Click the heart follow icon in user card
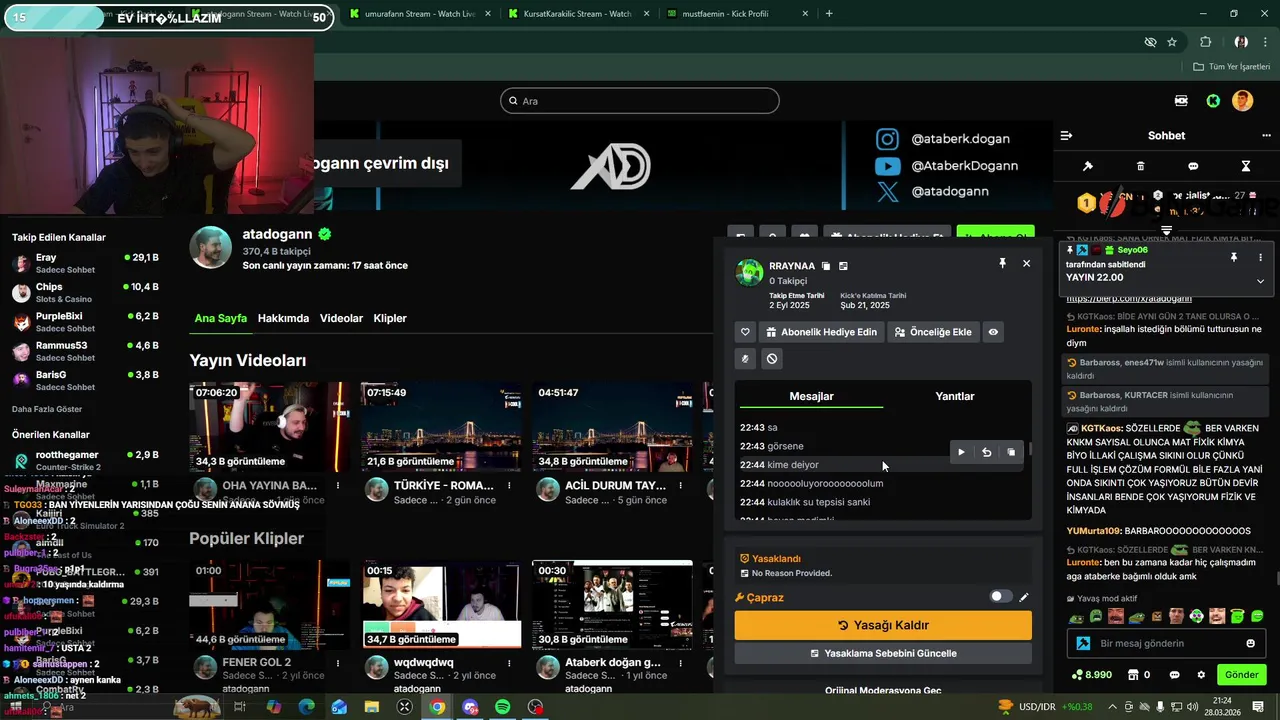 (745, 332)
